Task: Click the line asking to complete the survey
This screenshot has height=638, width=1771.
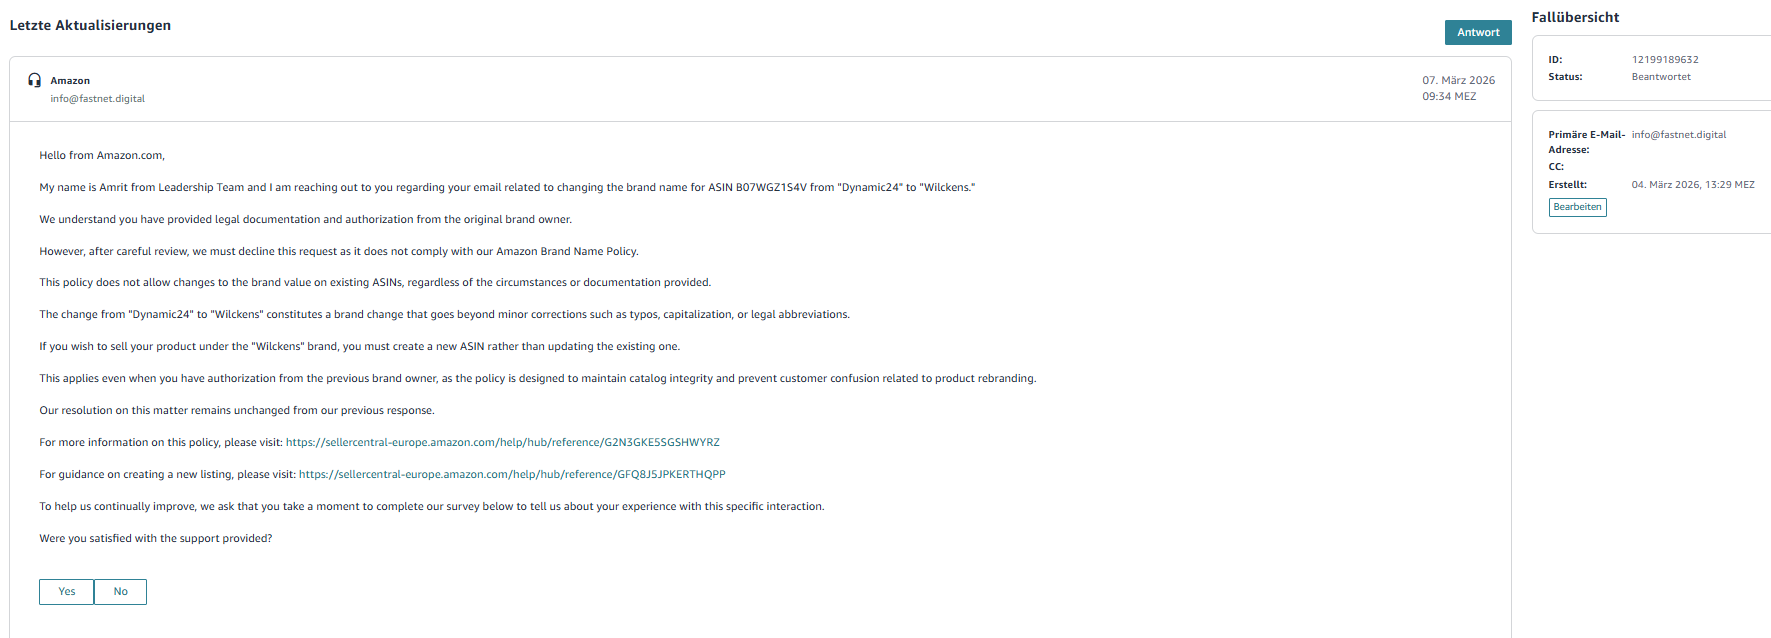Action: point(432,506)
